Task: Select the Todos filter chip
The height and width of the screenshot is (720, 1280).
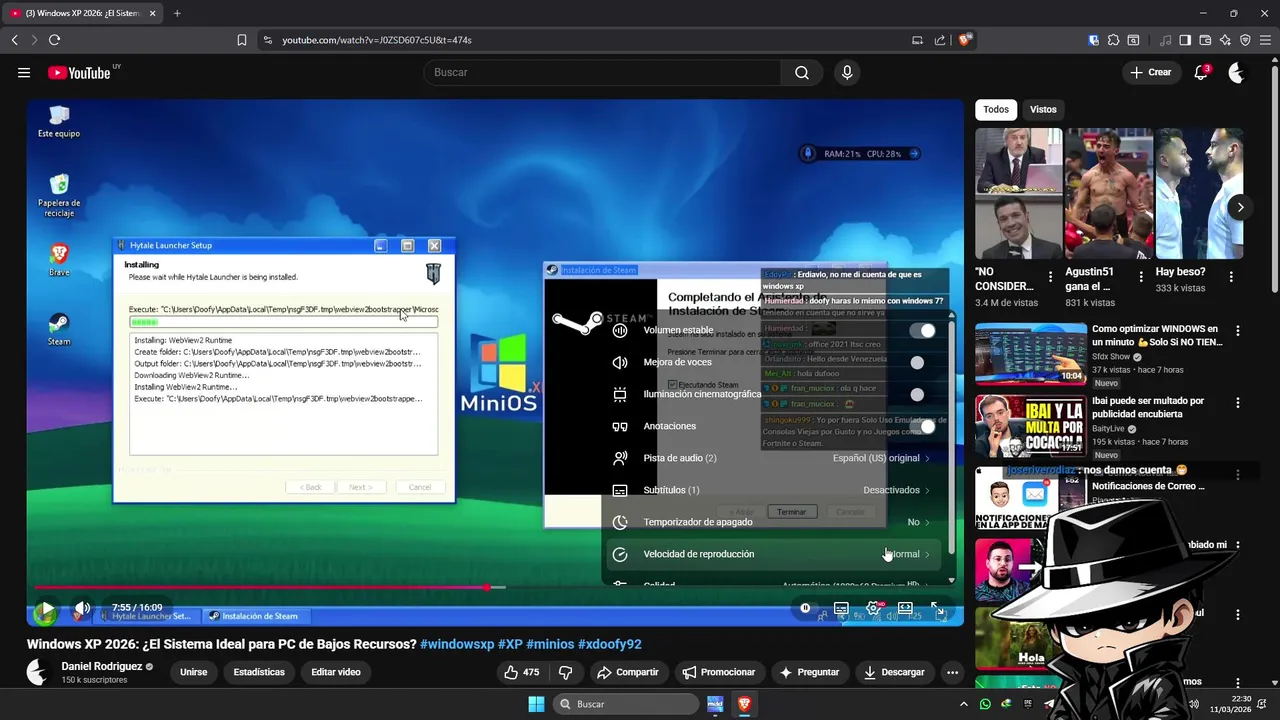Action: tap(996, 109)
